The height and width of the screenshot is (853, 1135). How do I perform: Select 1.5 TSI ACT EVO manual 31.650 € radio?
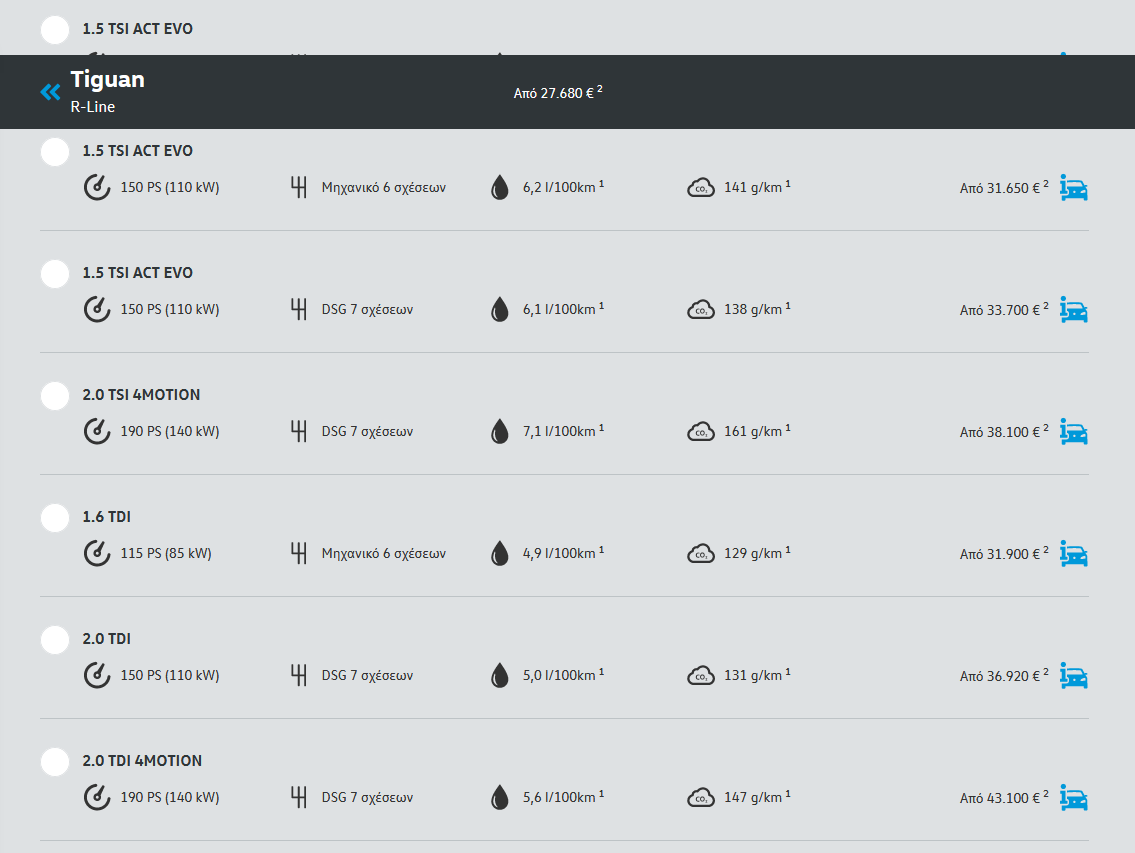point(55,152)
